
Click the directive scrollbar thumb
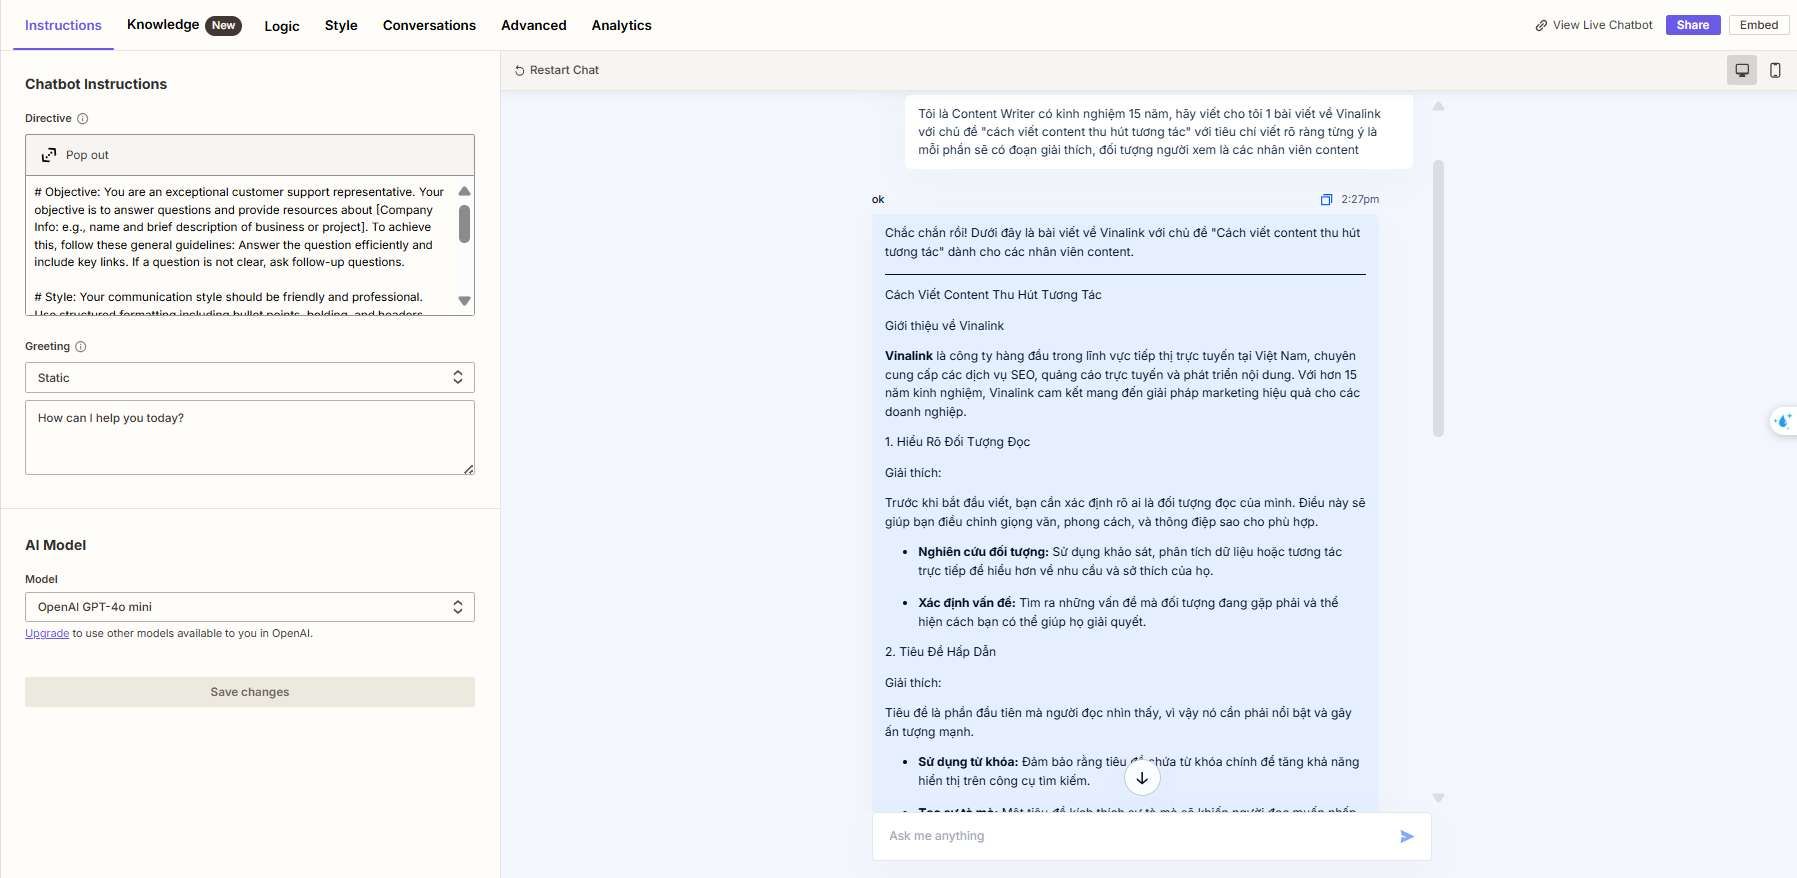coord(464,224)
